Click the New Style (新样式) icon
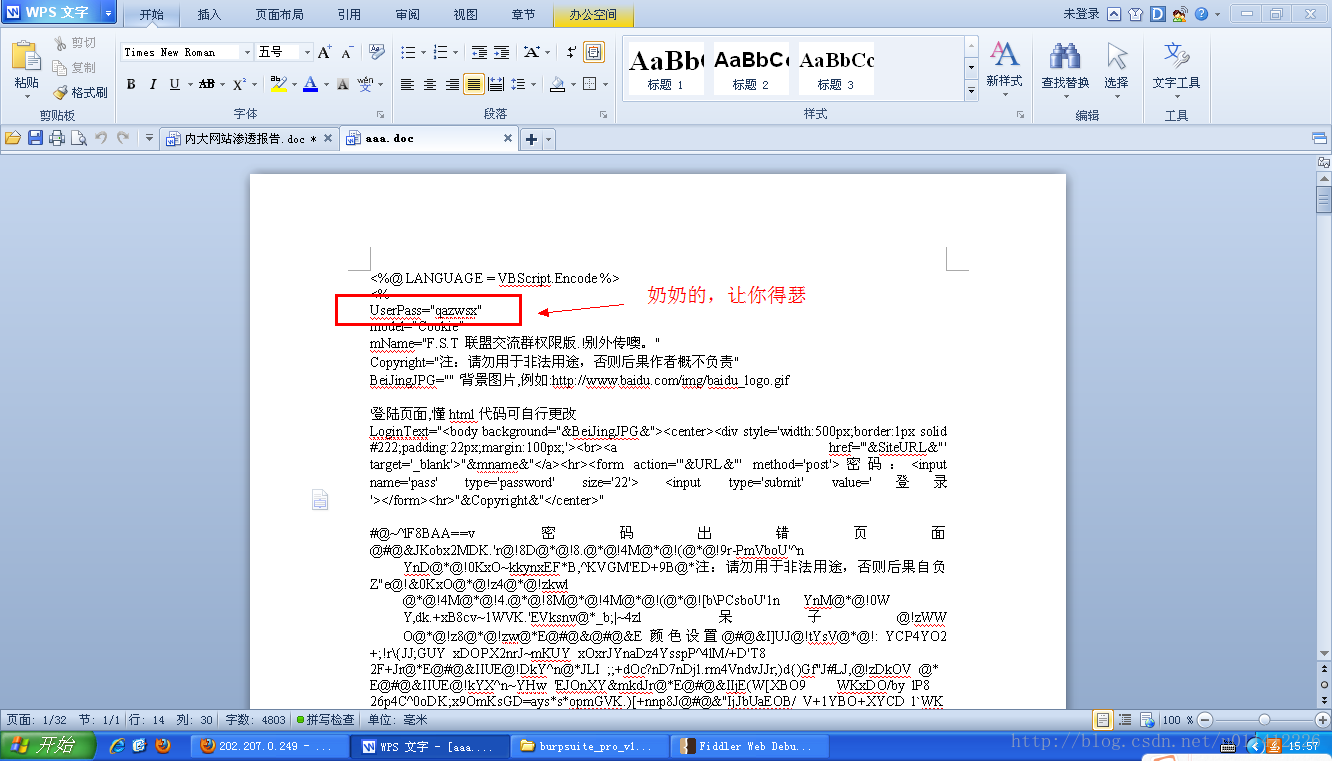Viewport: 1332px width, 761px height. click(1004, 66)
